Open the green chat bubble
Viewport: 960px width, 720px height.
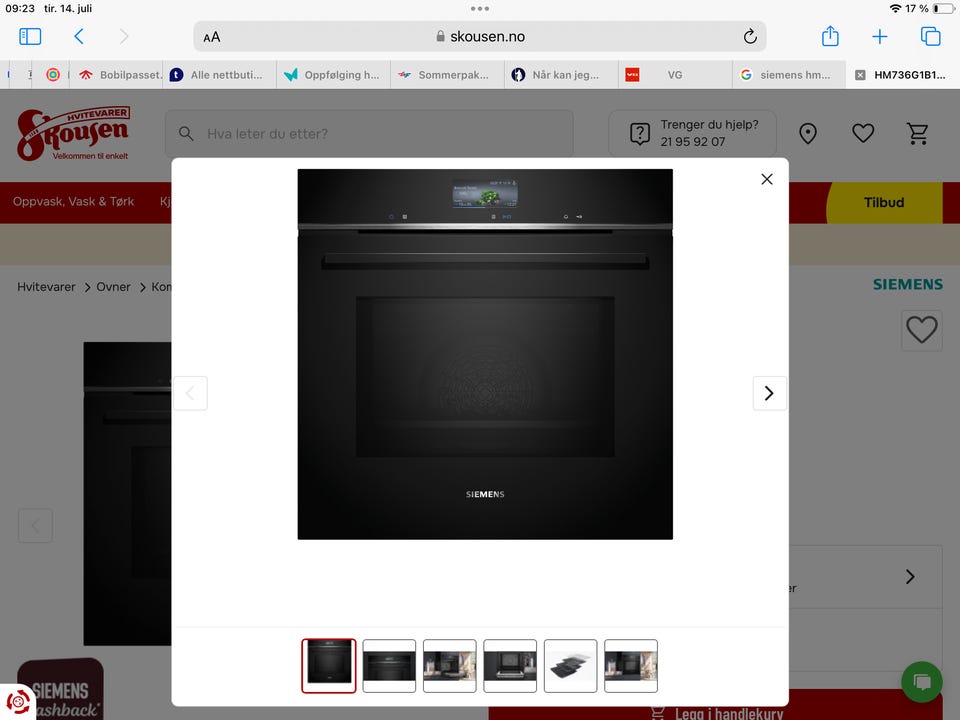click(x=921, y=682)
